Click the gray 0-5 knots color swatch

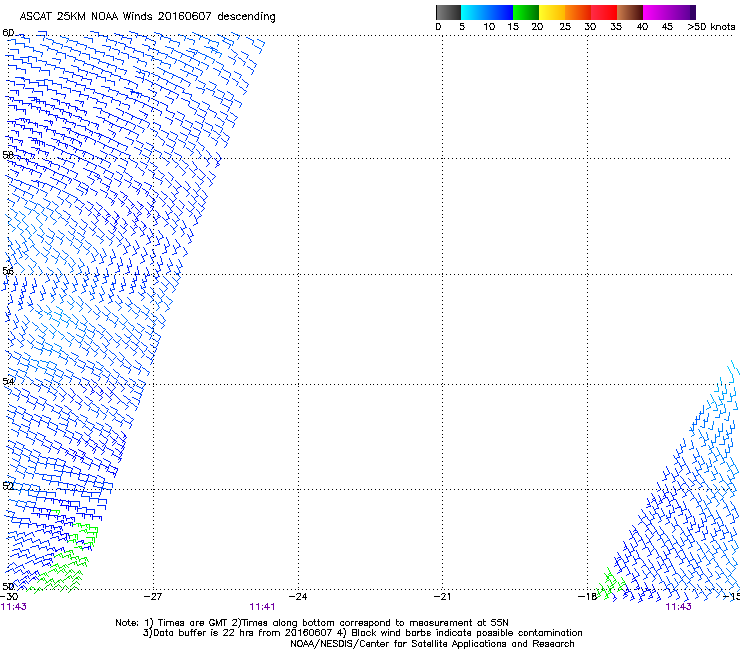(448, 12)
